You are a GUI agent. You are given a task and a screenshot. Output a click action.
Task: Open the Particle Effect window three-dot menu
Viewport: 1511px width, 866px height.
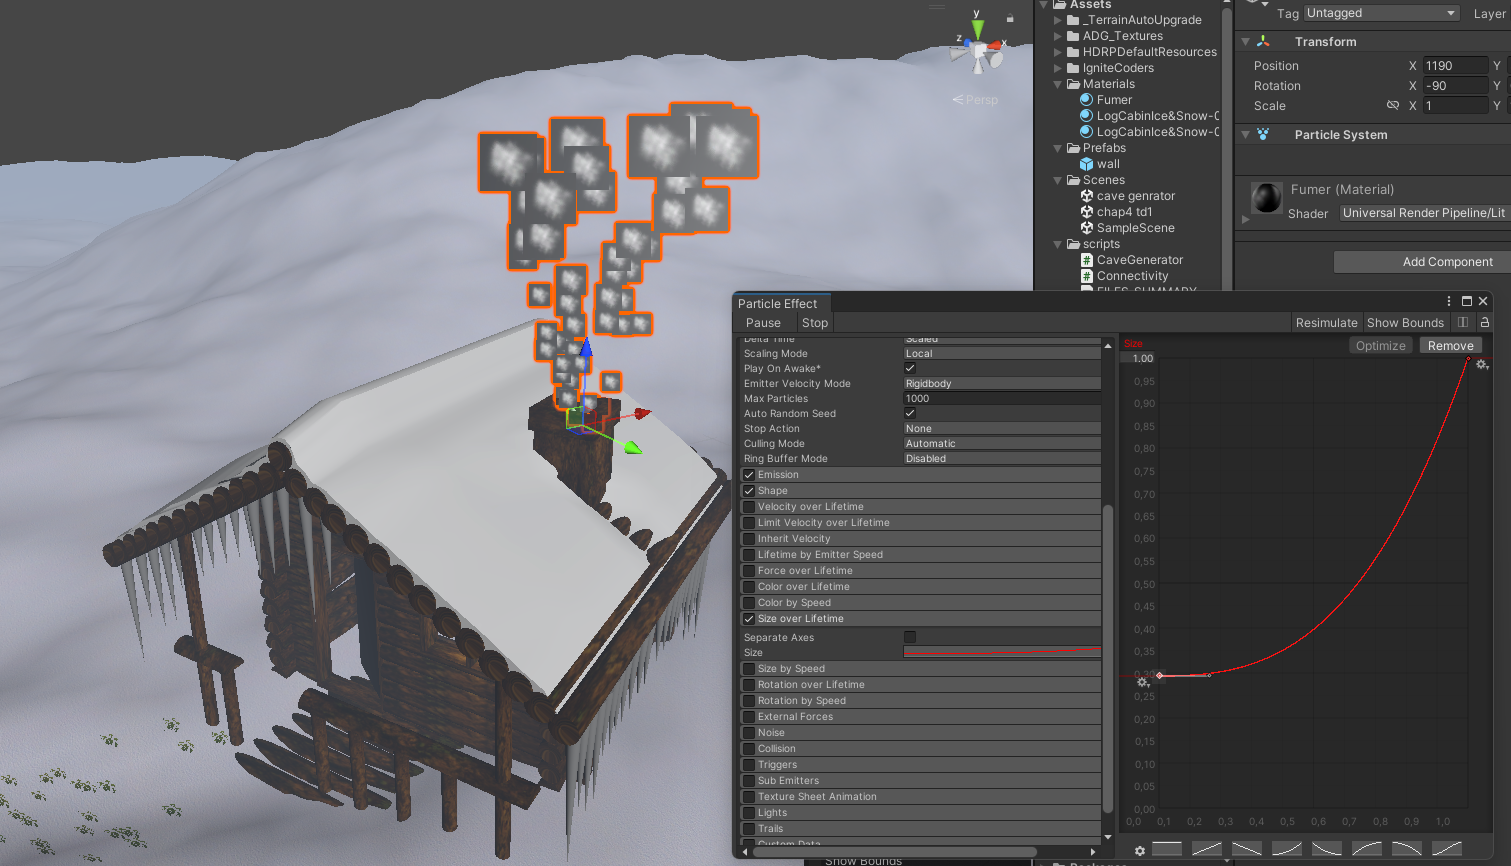tap(1448, 301)
